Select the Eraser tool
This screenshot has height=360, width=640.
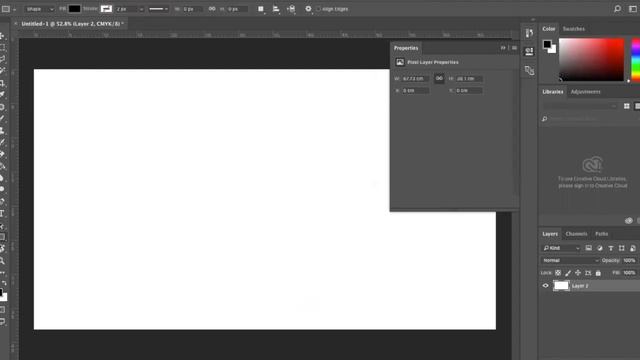(2, 154)
